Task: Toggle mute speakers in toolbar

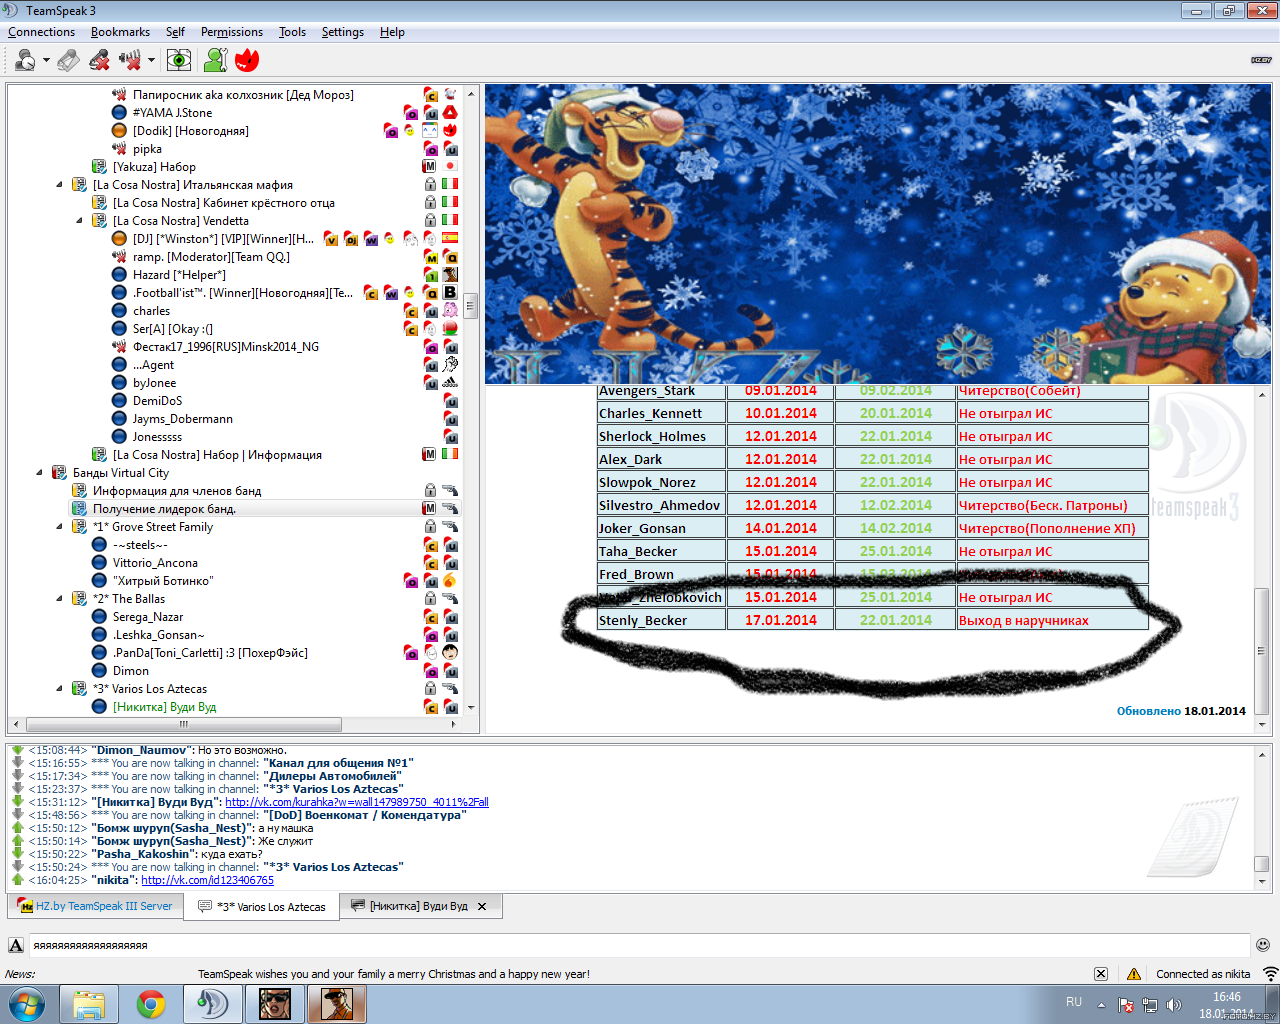Action: coord(130,61)
